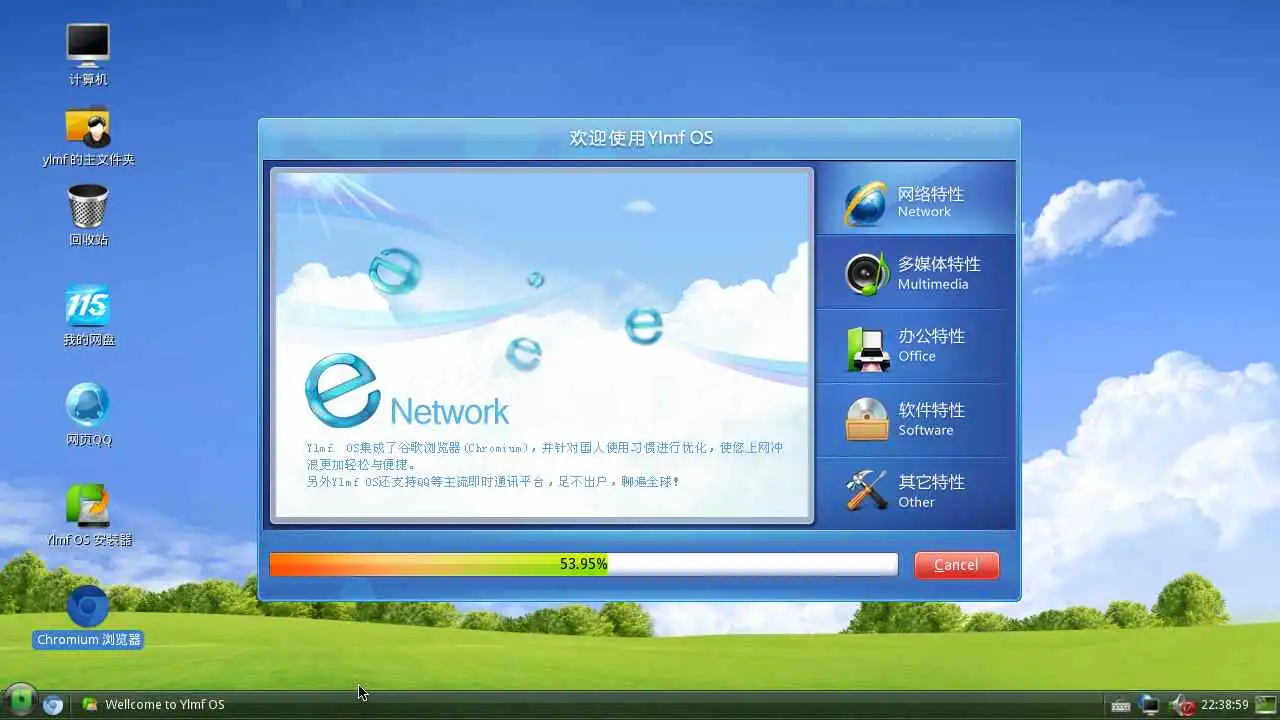The image size is (1280, 720).
Task: Select the 网络特性 Network tab
Action: pos(915,201)
